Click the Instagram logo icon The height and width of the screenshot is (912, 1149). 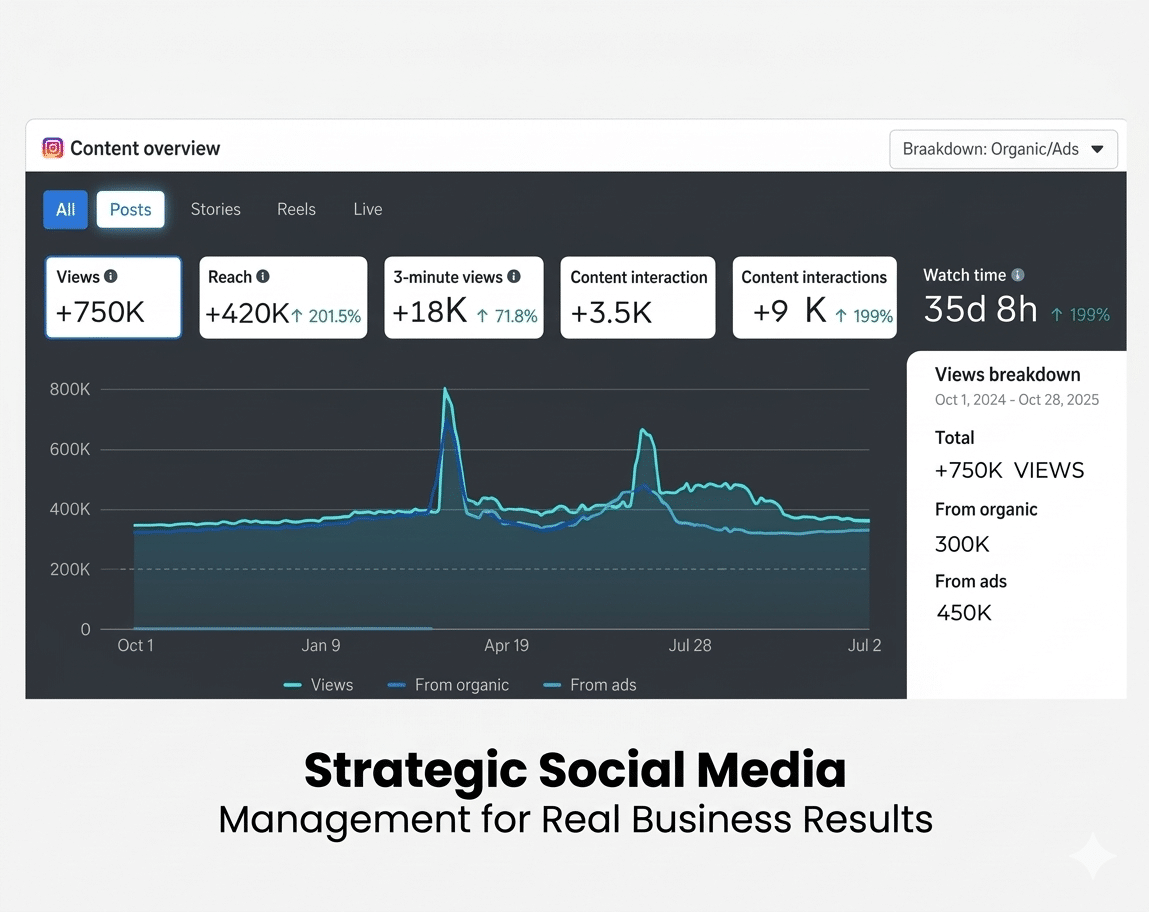(x=53, y=149)
